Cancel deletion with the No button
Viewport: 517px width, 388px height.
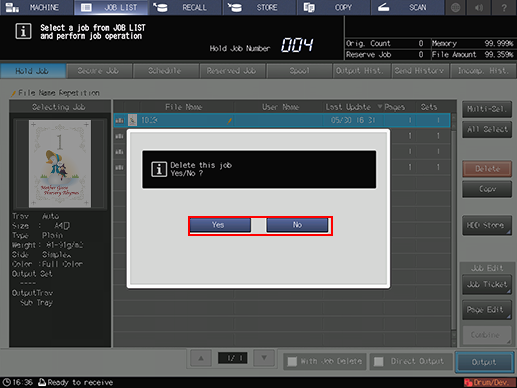(297, 225)
